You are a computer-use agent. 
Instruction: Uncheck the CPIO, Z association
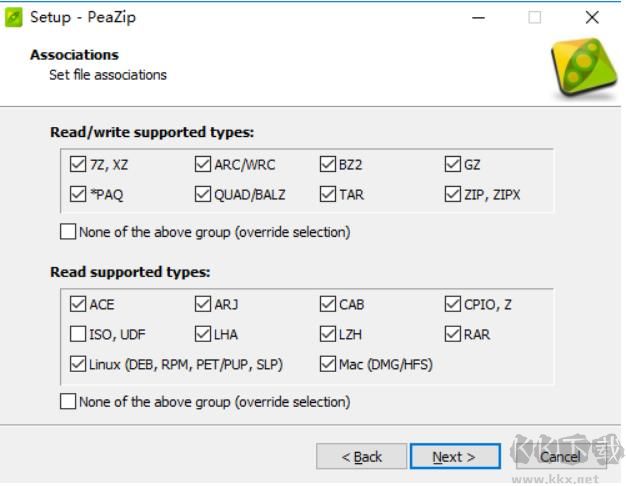pyautogui.click(x=453, y=305)
